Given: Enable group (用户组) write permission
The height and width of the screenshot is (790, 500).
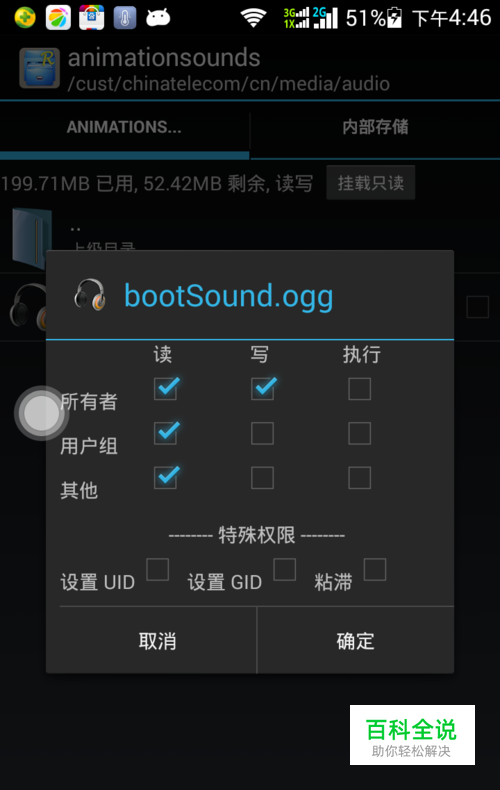Looking at the screenshot, I should click(263, 433).
